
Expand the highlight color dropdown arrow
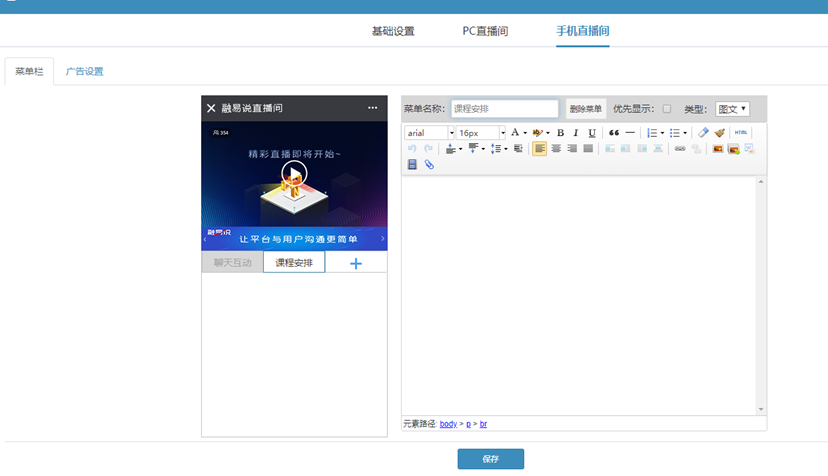(x=548, y=133)
